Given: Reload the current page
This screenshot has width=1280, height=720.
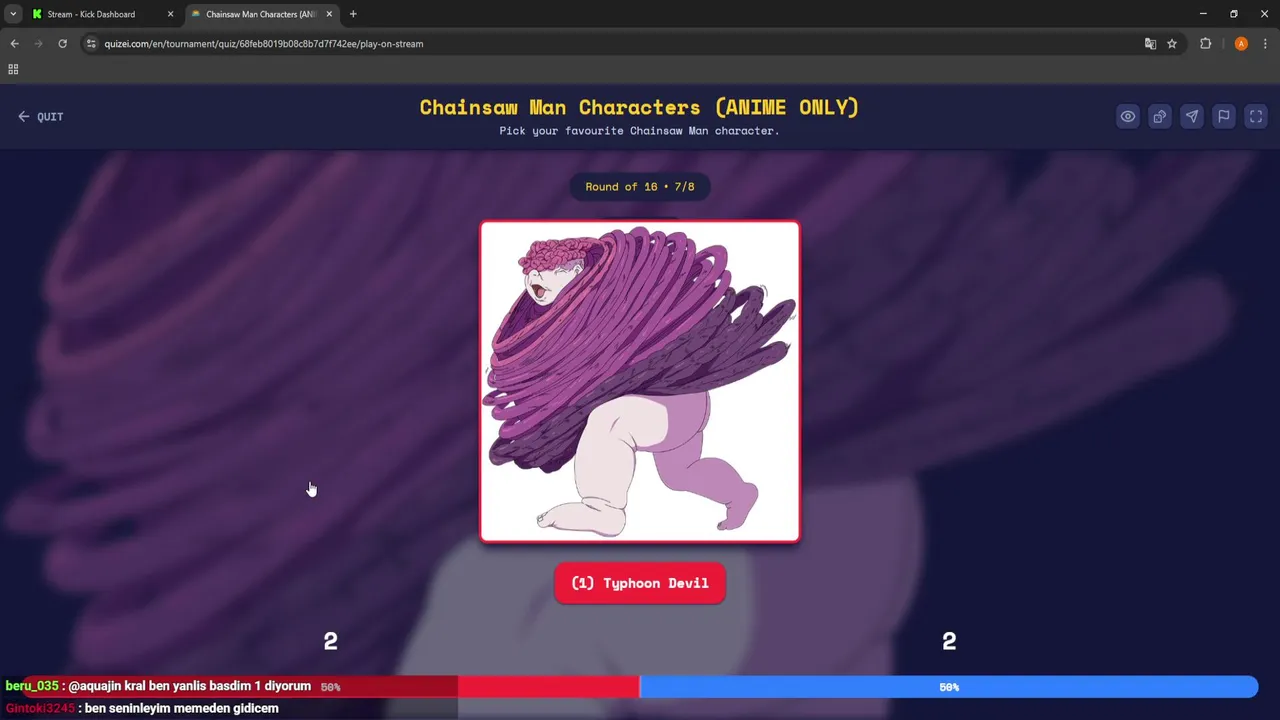Looking at the screenshot, I should 62,44.
